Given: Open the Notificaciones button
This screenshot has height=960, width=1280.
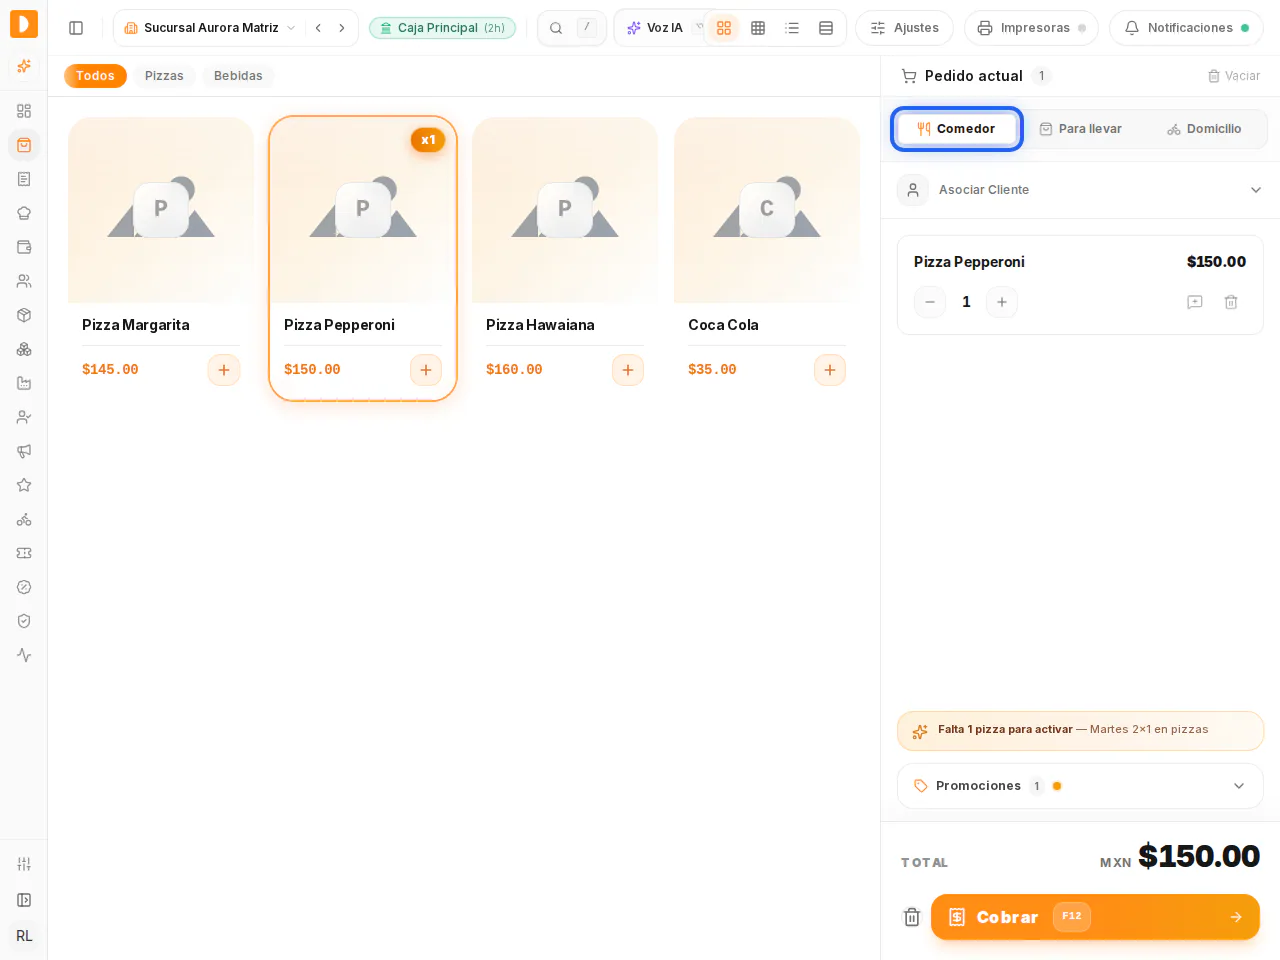Looking at the screenshot, I should pos(1186,28).
